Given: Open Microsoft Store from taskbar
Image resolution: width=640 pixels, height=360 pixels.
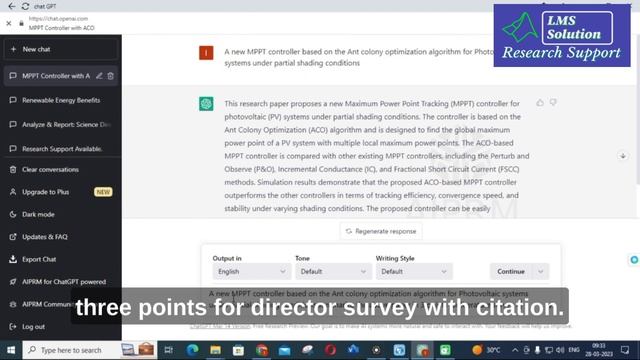Looking at the screenshot, I should [238, 350].
